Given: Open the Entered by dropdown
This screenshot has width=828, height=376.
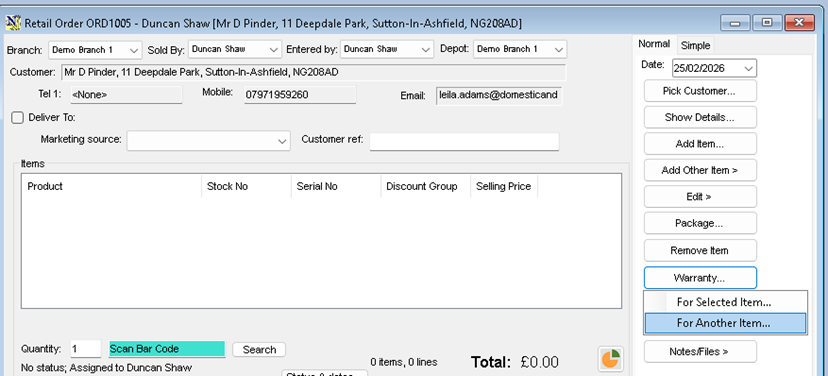Looking at the screenshot, I should (x=387, y=50).
